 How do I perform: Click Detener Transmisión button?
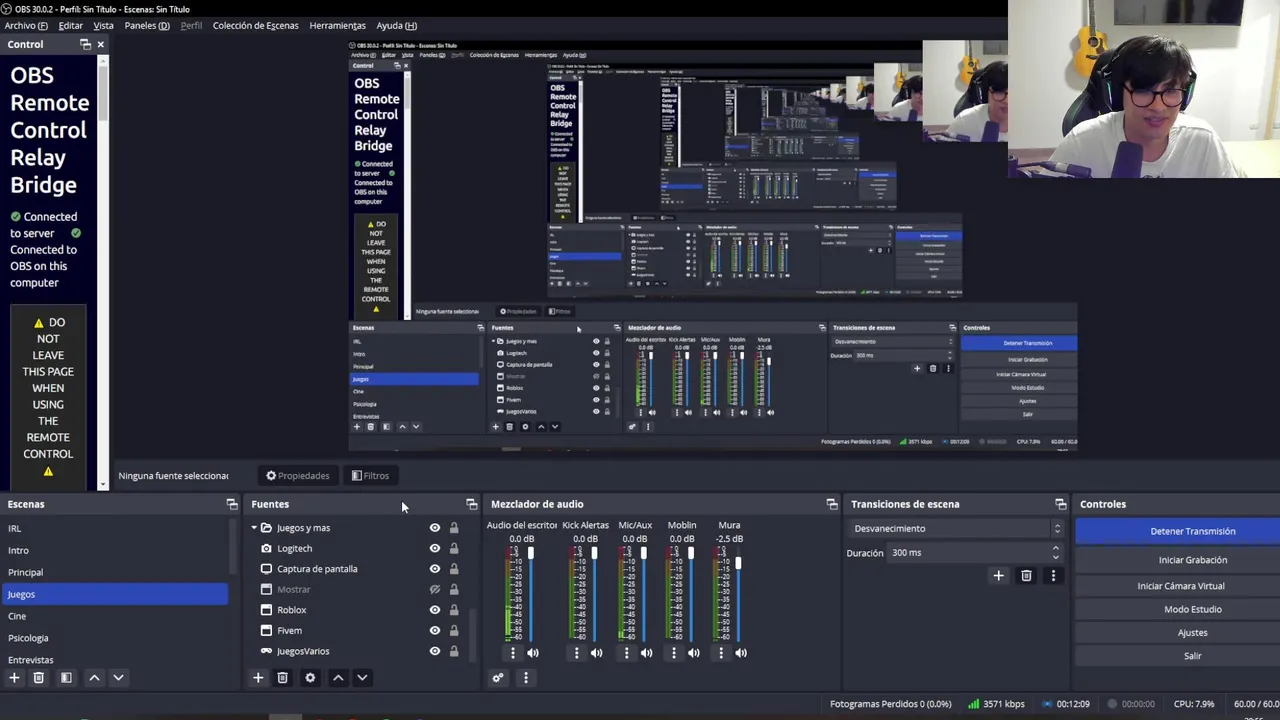coord(1178,531)
